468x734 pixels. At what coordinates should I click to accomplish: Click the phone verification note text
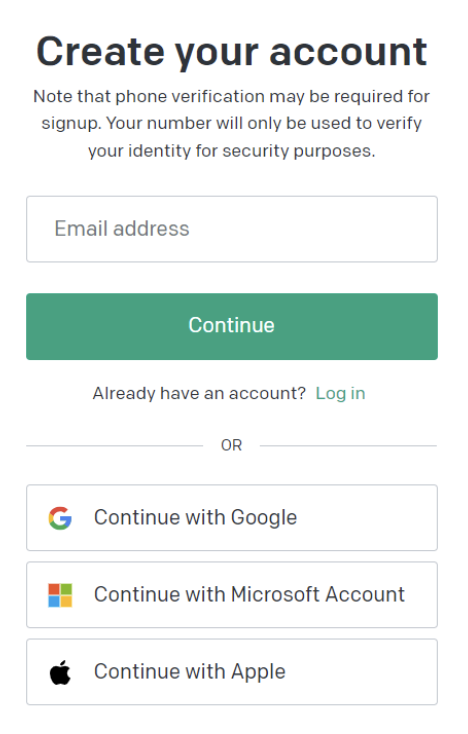[x=232, y=124]
